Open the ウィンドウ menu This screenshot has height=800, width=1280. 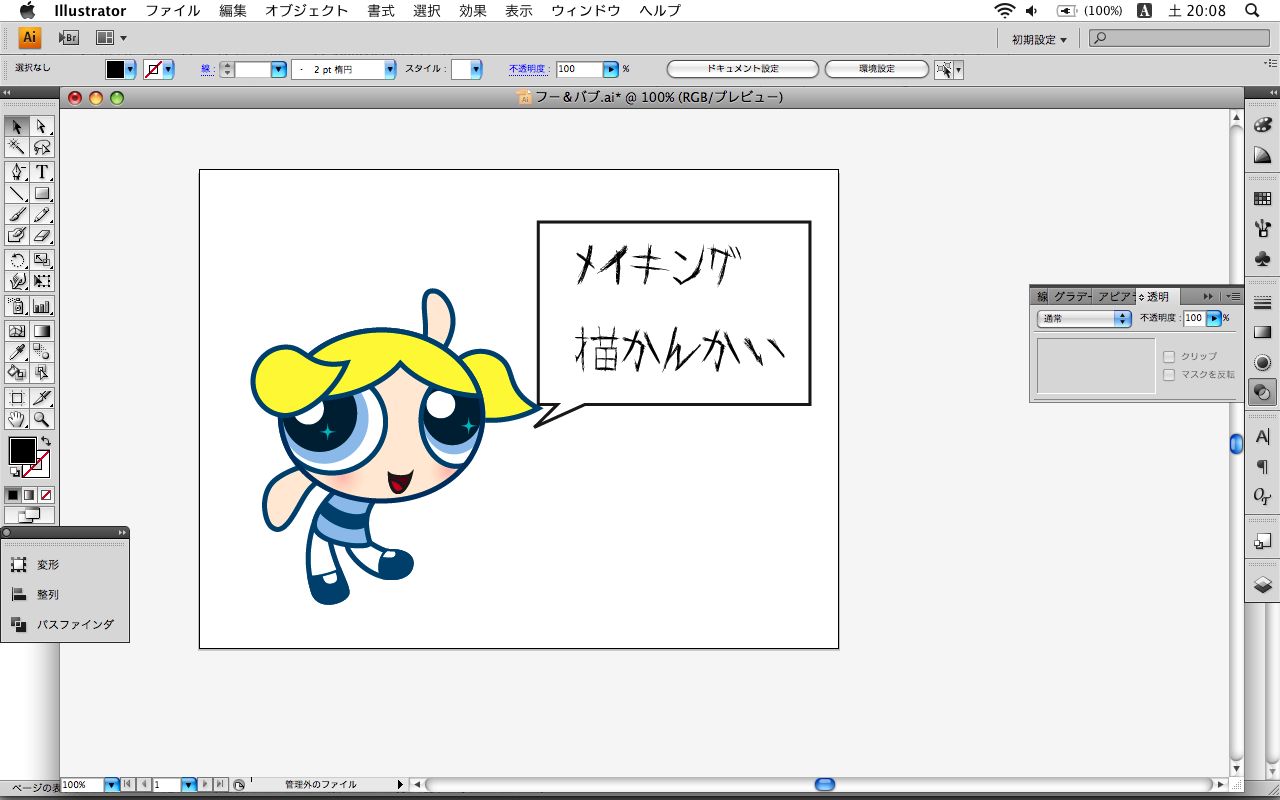click(x=586, y=11)
